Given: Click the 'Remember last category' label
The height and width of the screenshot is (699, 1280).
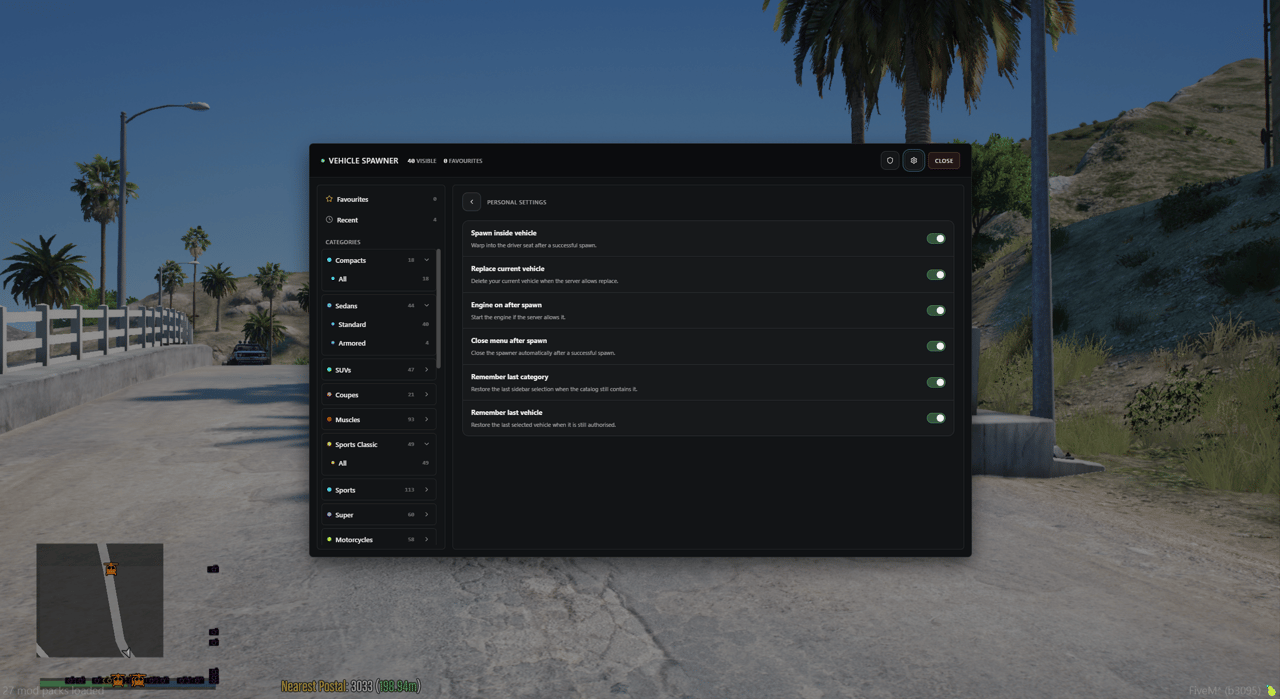Looking at the screenshot, I should coord(510,377).
